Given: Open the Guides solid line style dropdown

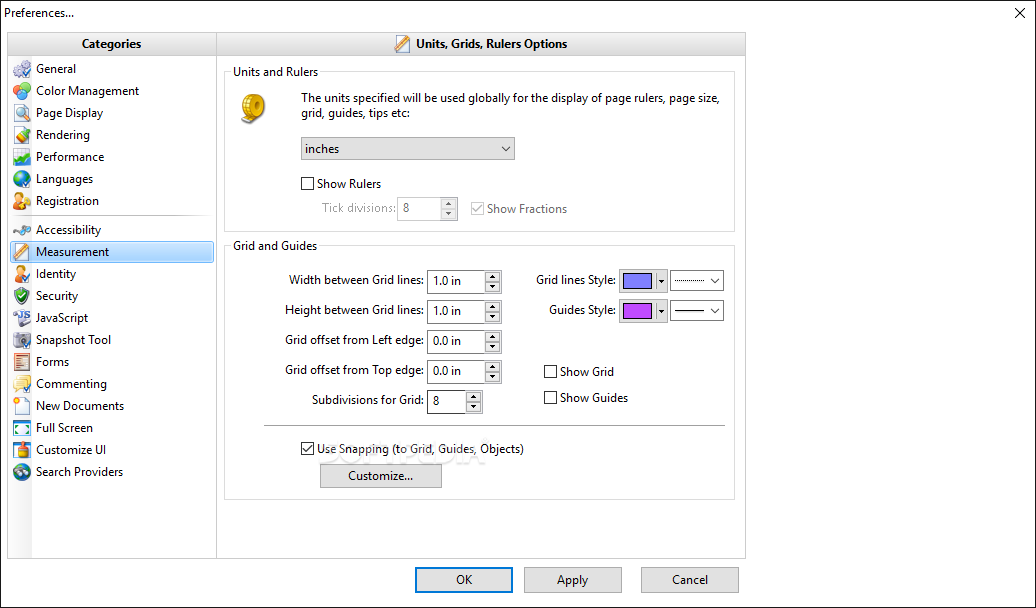Looking at the screenshot, I should (697, 311).
